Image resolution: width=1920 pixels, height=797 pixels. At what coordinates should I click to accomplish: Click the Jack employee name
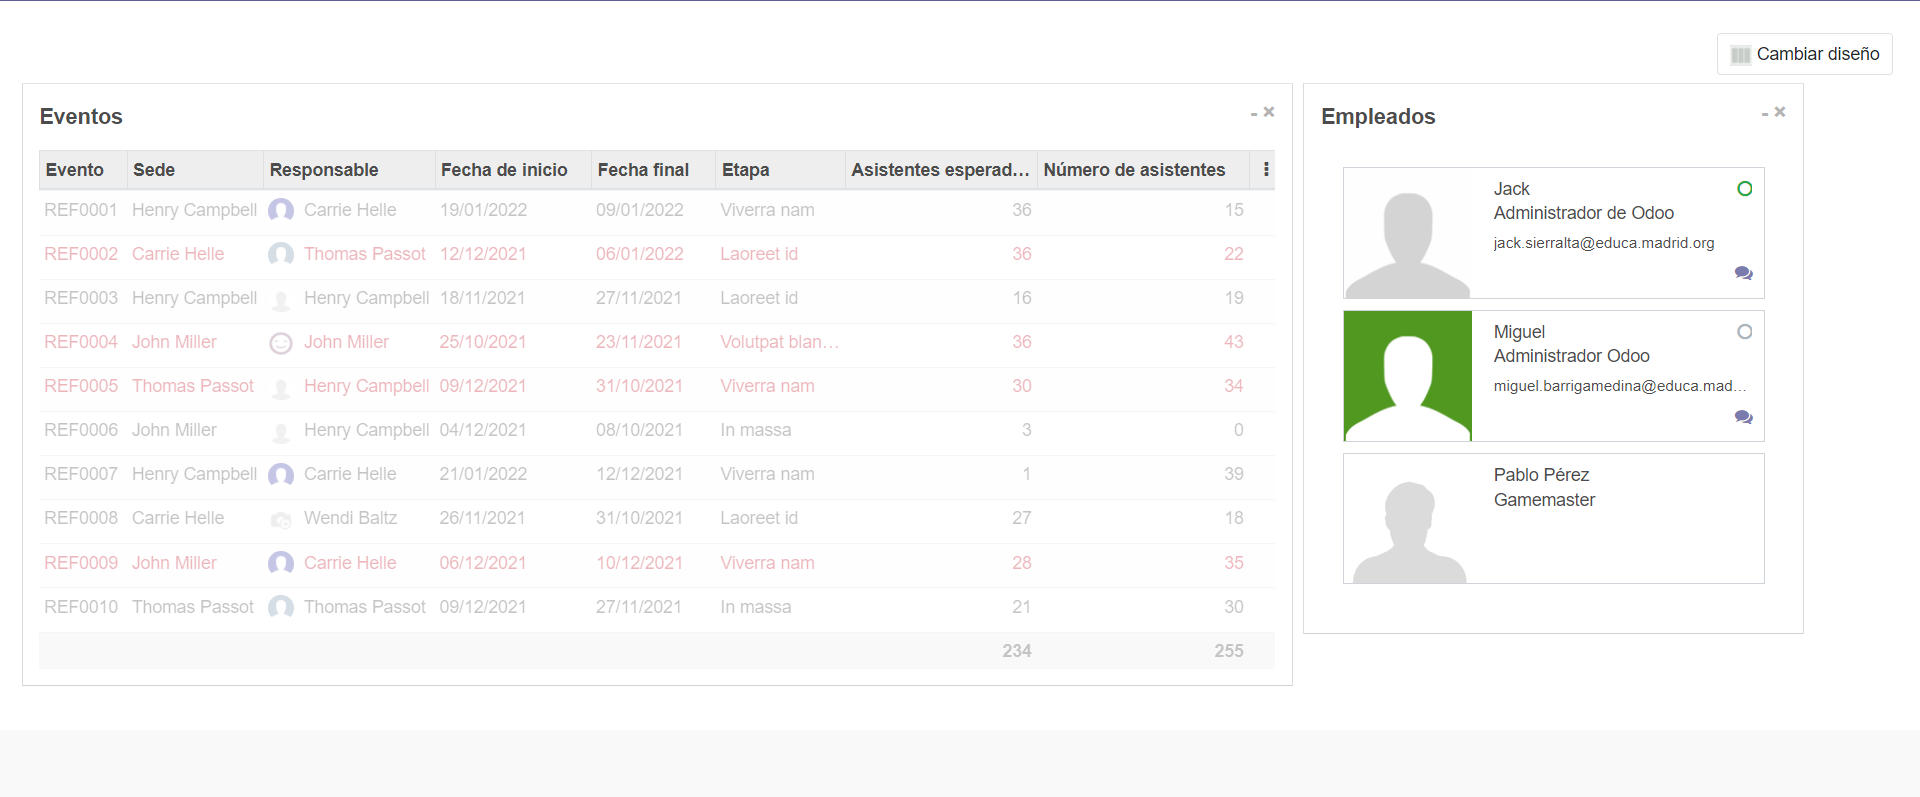pos(1512,189)
